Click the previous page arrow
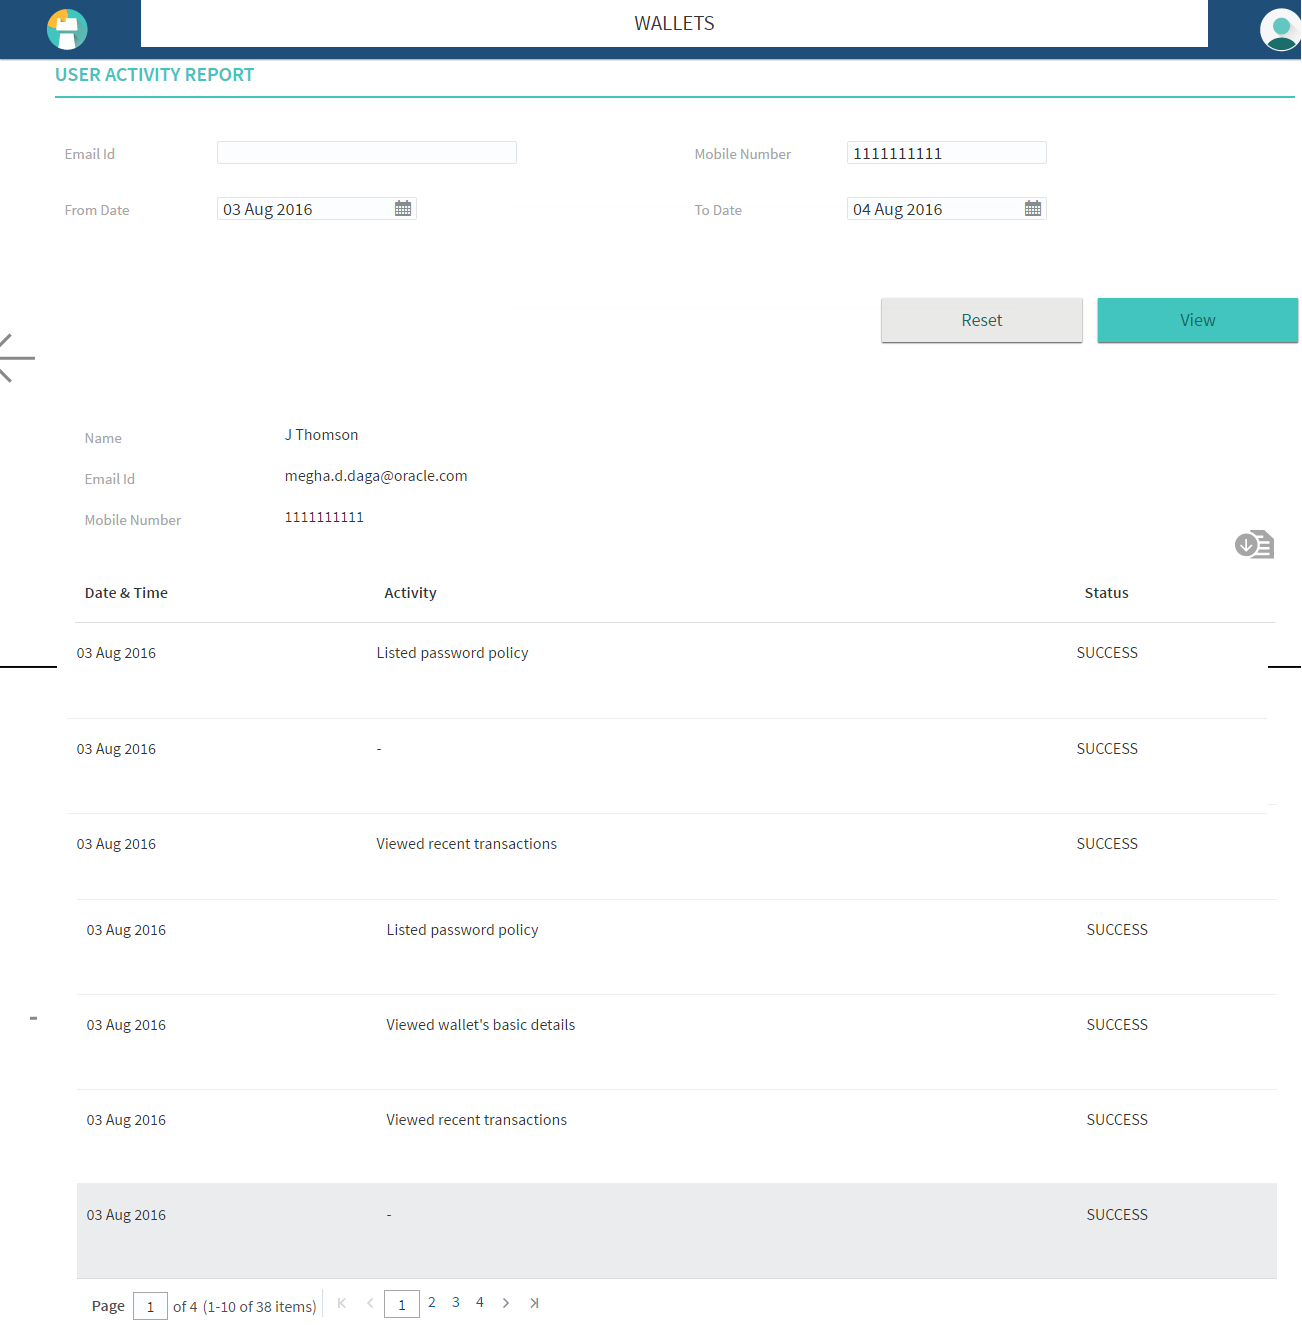1302x1335 pixels. pos(370,1303)
